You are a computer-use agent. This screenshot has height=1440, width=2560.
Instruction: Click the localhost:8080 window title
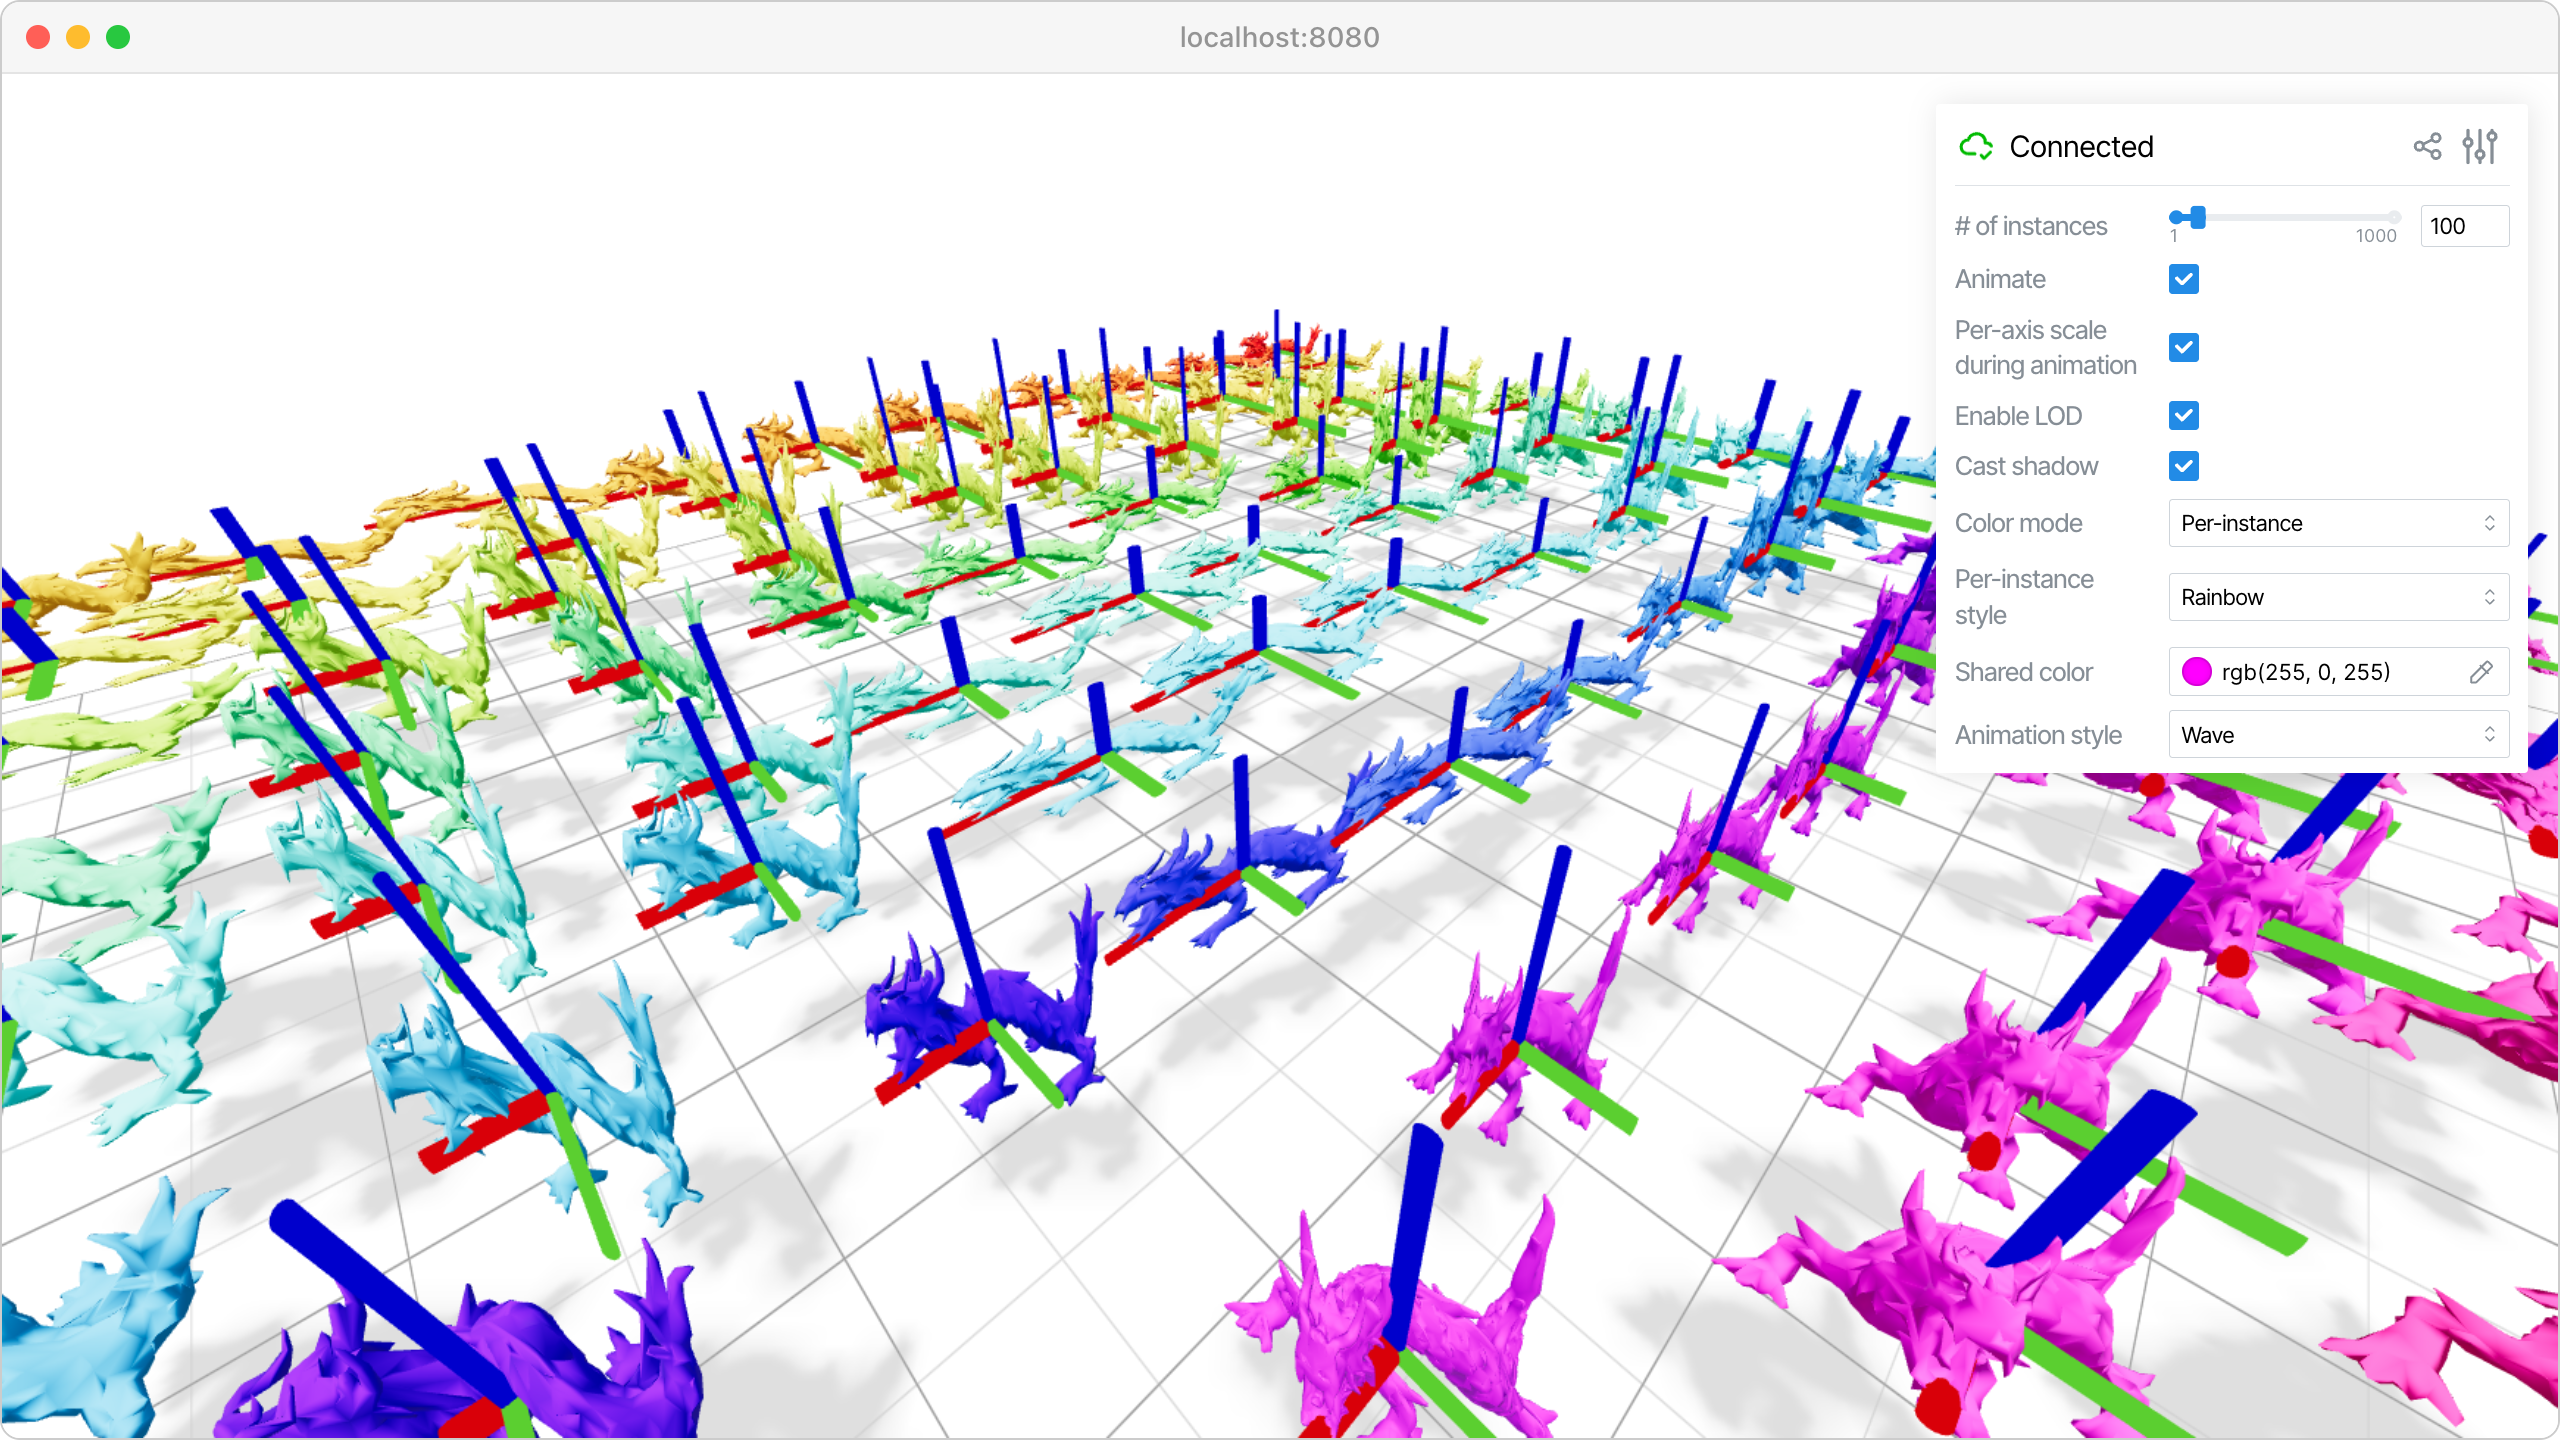[1279, 37]
